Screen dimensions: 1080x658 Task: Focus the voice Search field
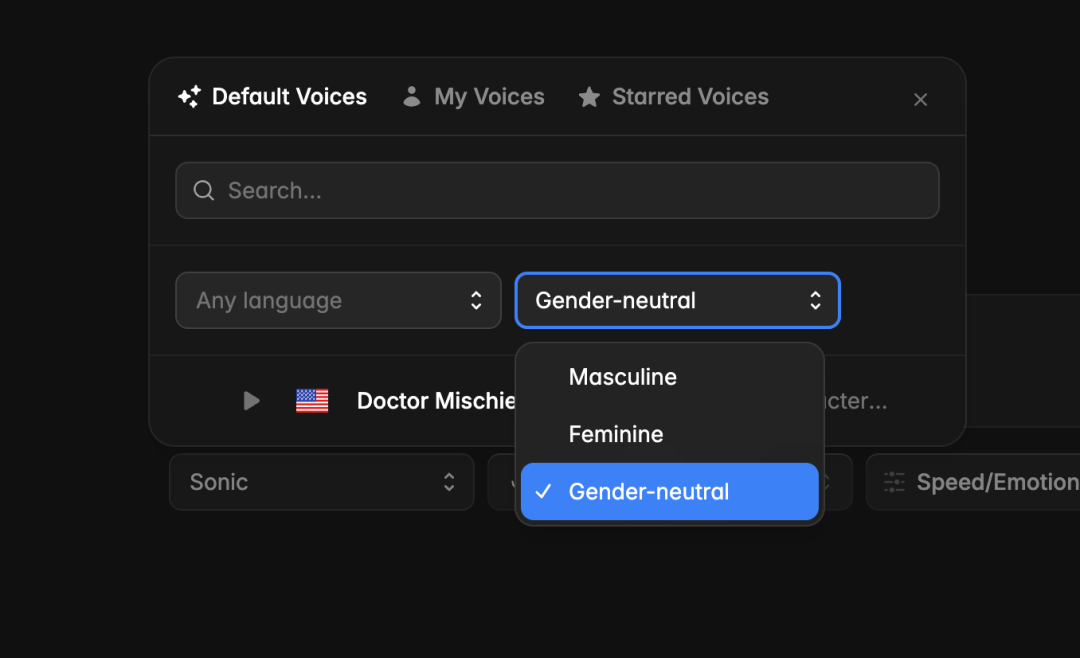(x=570, y=191)
